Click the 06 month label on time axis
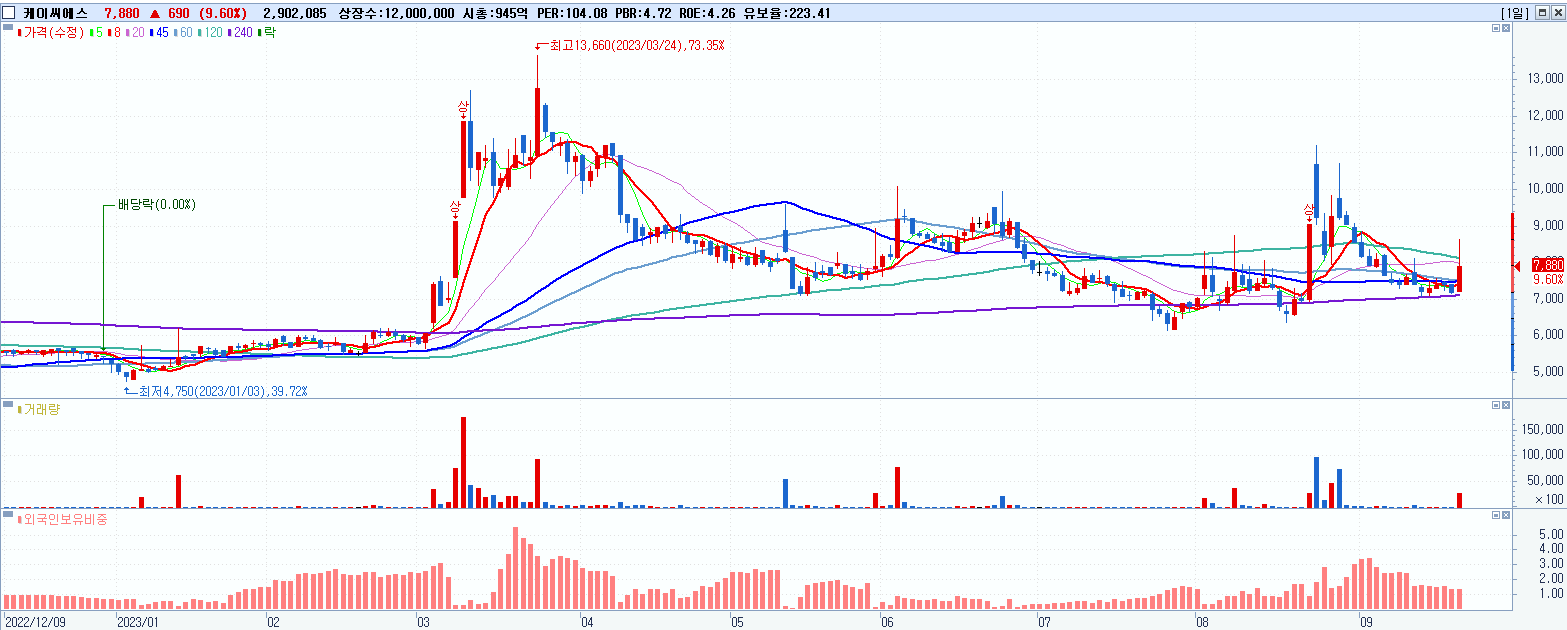This screenshot has width=1567, height=630. (886, 621)
